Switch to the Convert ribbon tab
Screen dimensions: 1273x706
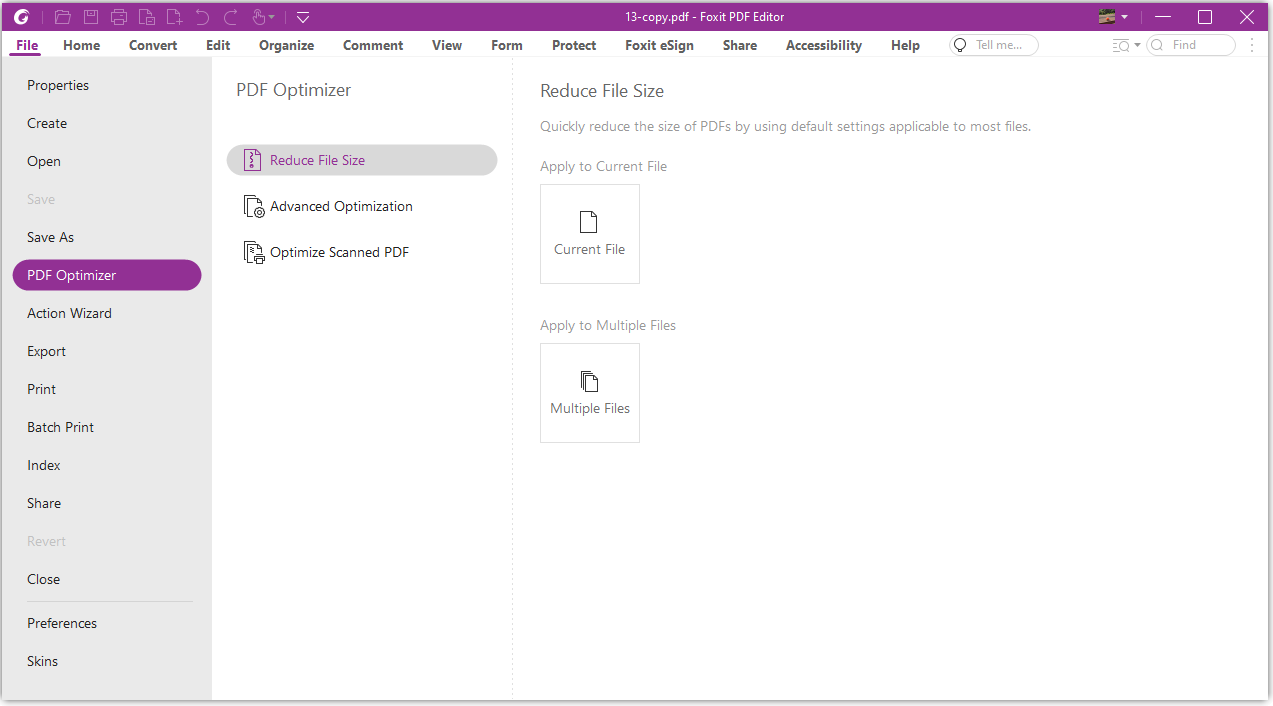tap(152, 45)
